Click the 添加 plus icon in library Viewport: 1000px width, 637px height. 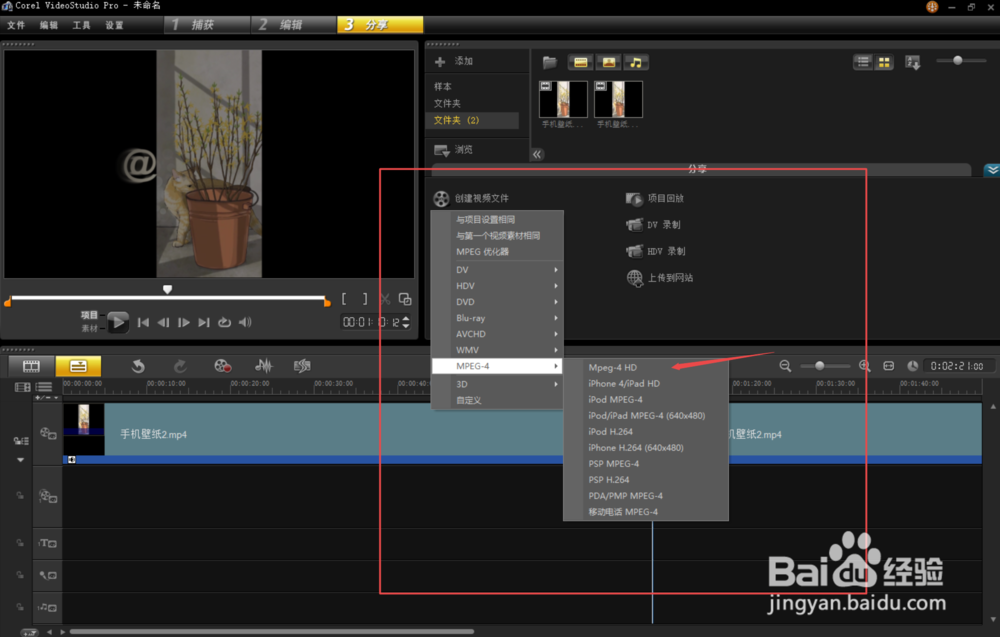pyautogui.click(x=440, y=62)
